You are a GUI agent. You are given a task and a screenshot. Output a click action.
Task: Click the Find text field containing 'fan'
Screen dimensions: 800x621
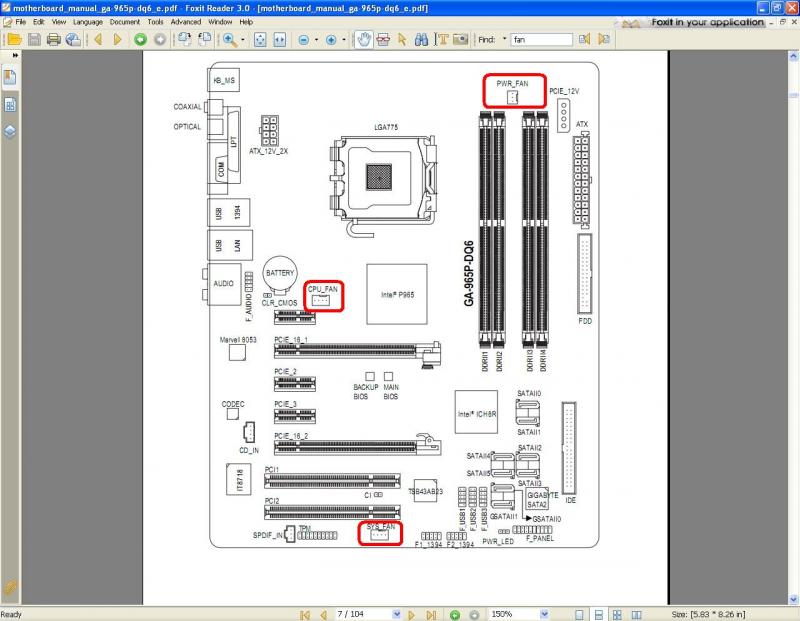[x=541, y=39]
